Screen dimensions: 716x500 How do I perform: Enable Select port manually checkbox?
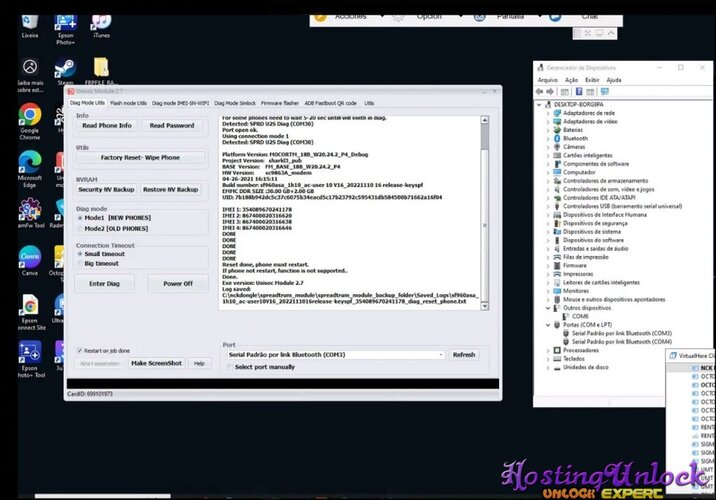pos(230,367)
